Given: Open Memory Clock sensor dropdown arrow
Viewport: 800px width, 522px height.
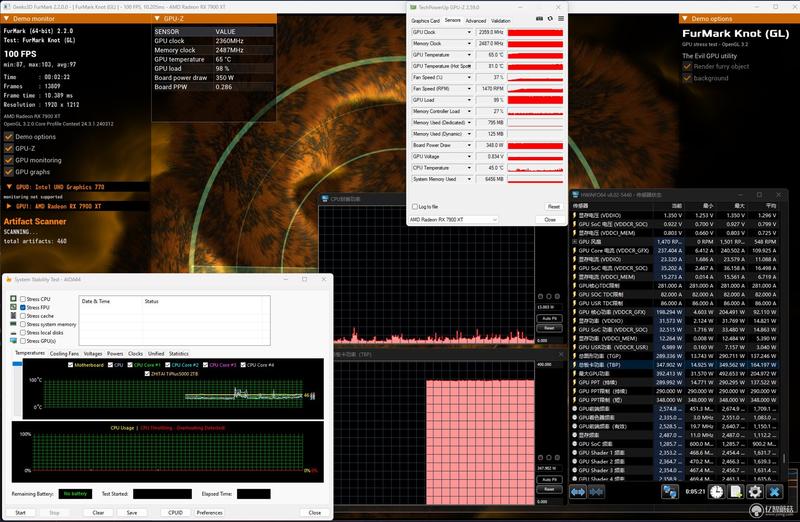Looking at the screenshot, I should coord(469,43).
